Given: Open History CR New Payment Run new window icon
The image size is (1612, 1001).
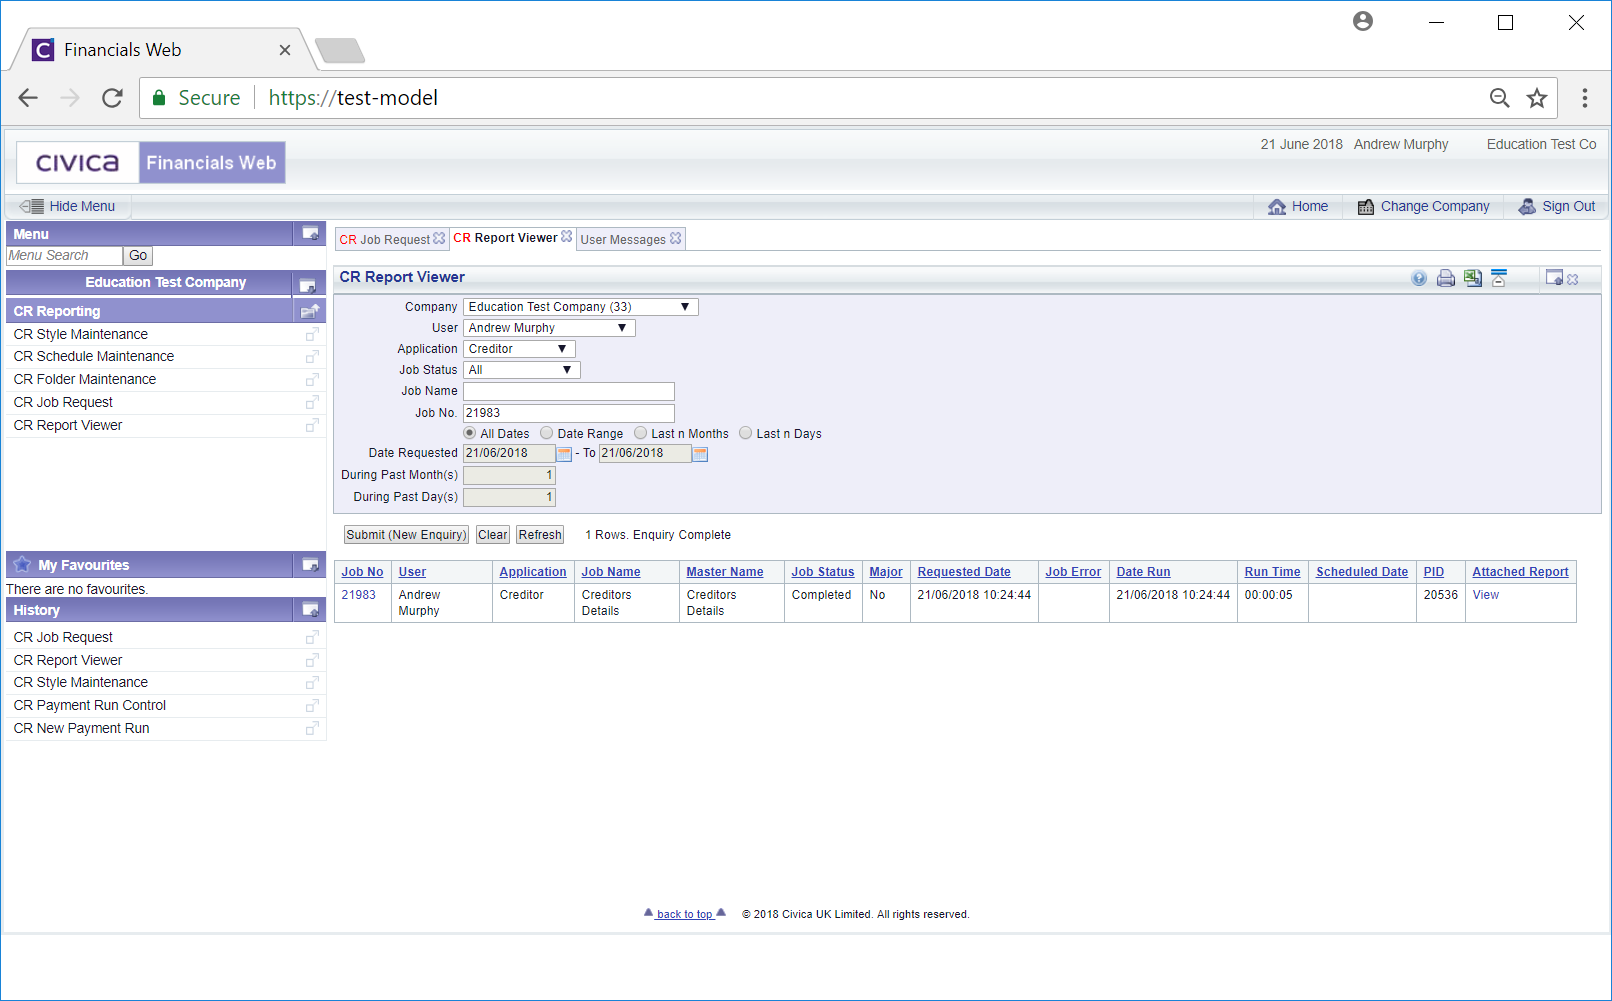Looking at the screenshot, I should (x=312, y=728).
